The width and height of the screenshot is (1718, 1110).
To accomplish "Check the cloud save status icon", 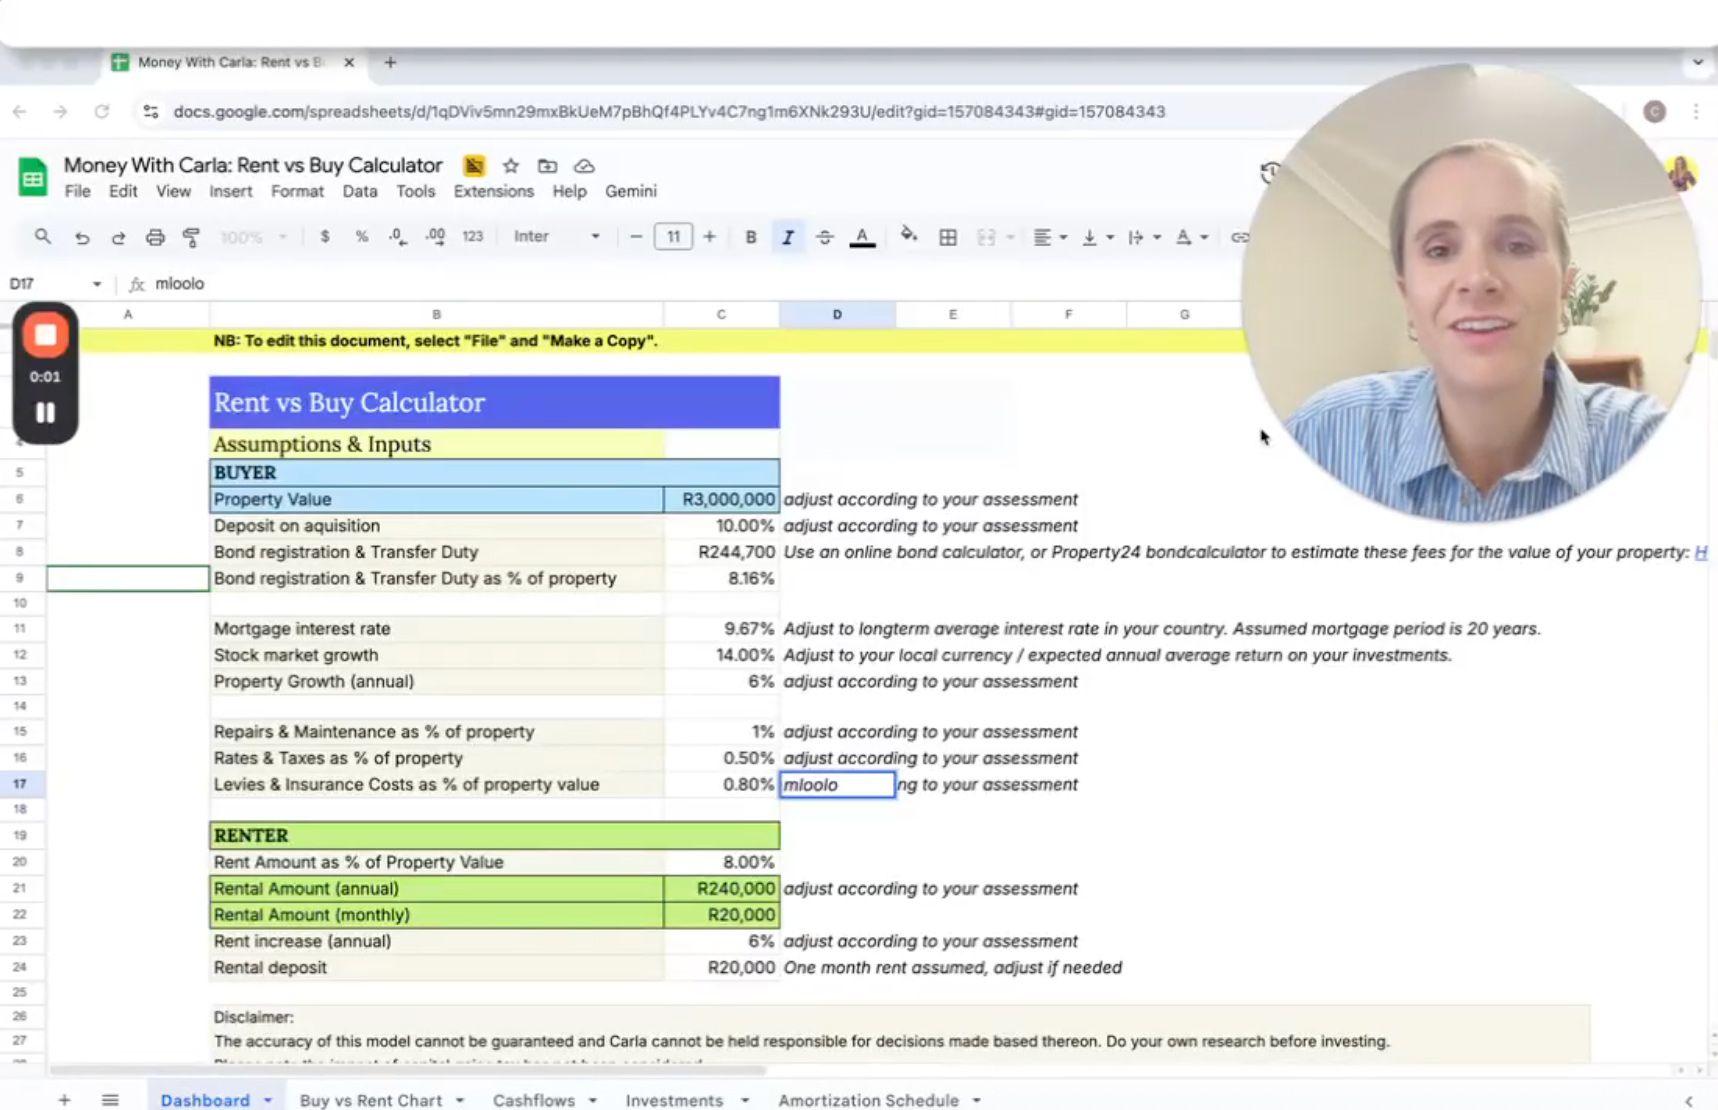I will (584, 166).
